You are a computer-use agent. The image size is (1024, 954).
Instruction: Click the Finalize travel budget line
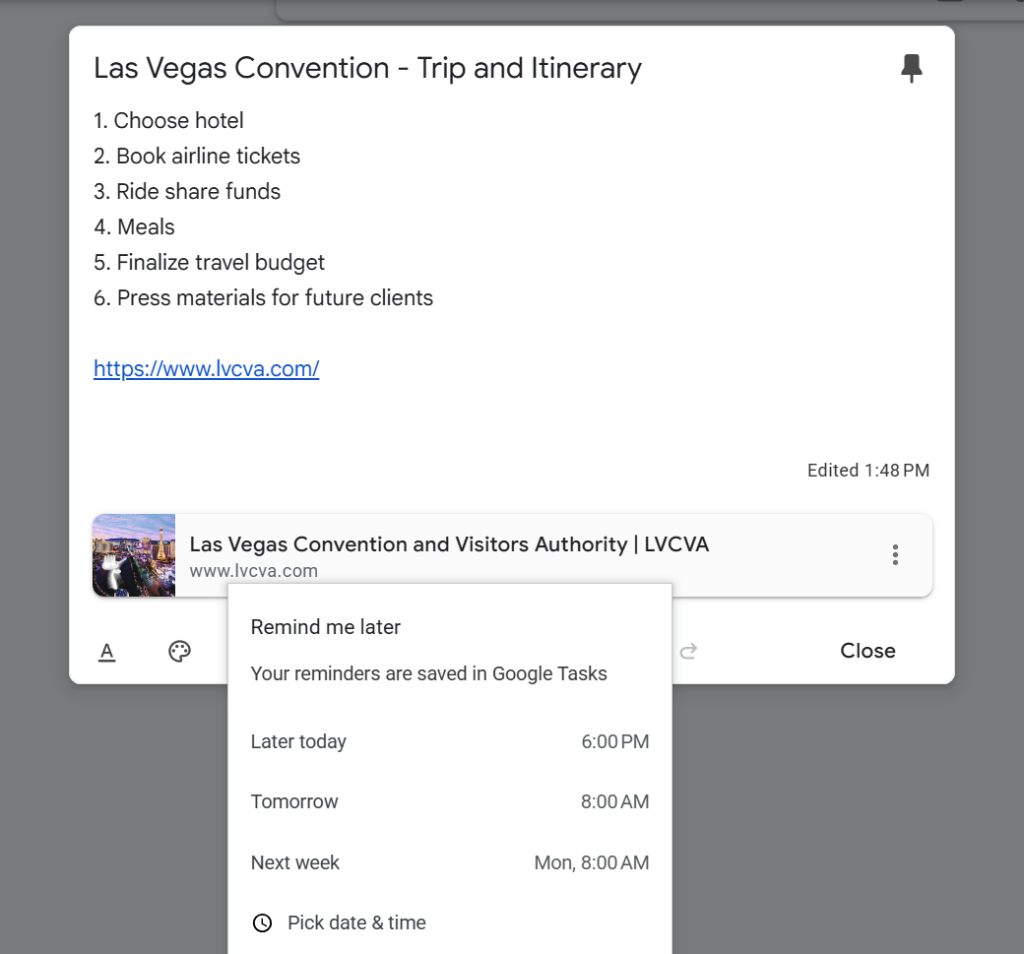[208, 262]
